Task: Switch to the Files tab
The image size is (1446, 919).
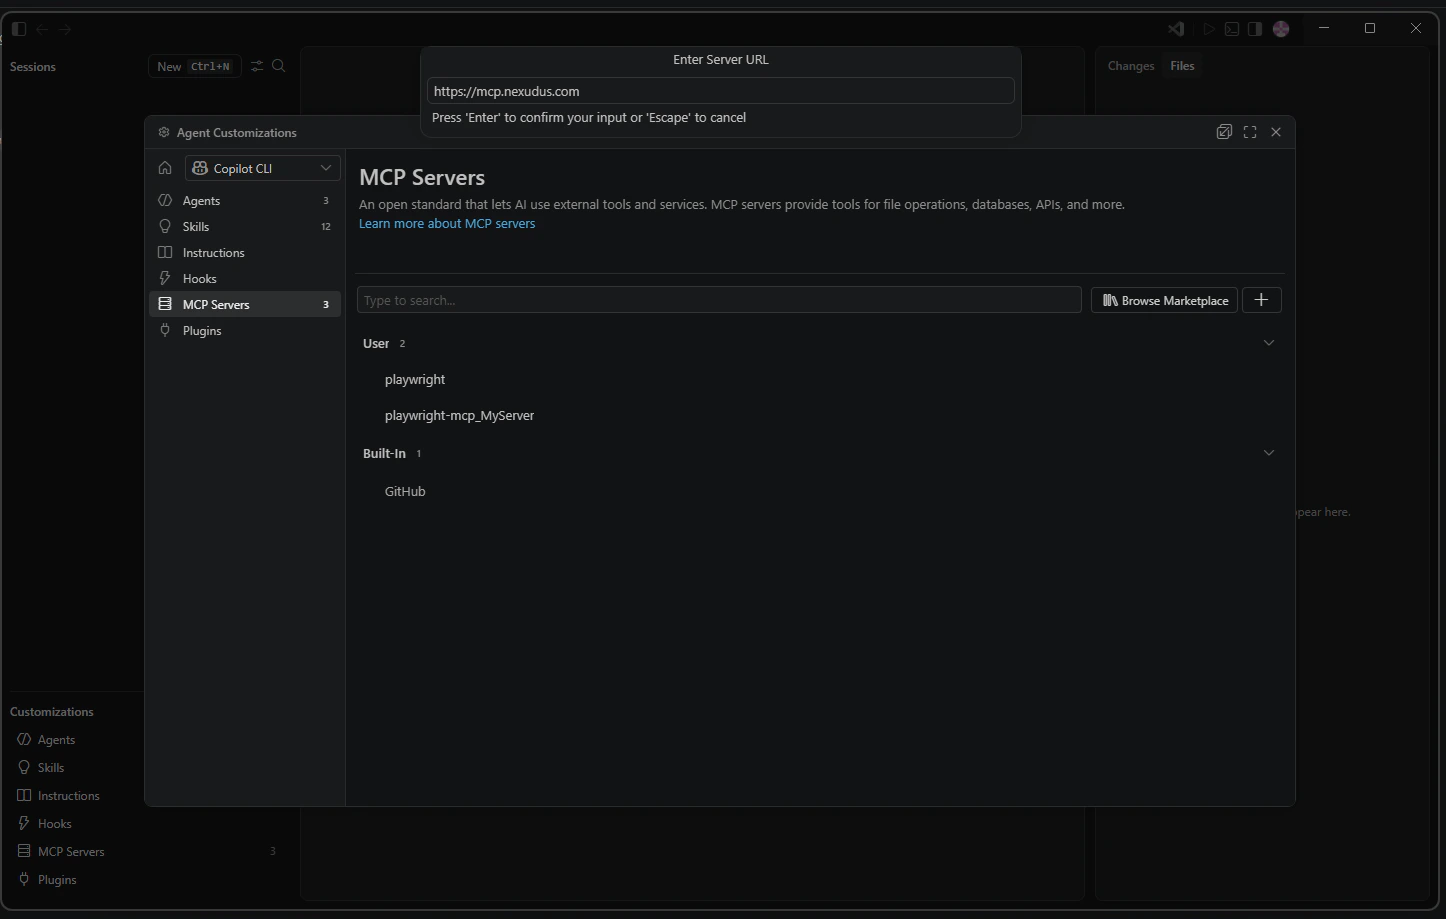Action: 1182,66
